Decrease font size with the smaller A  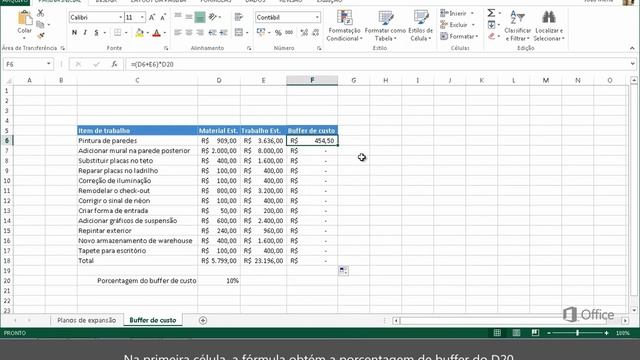pyautogui.click(x=163, y=18)
